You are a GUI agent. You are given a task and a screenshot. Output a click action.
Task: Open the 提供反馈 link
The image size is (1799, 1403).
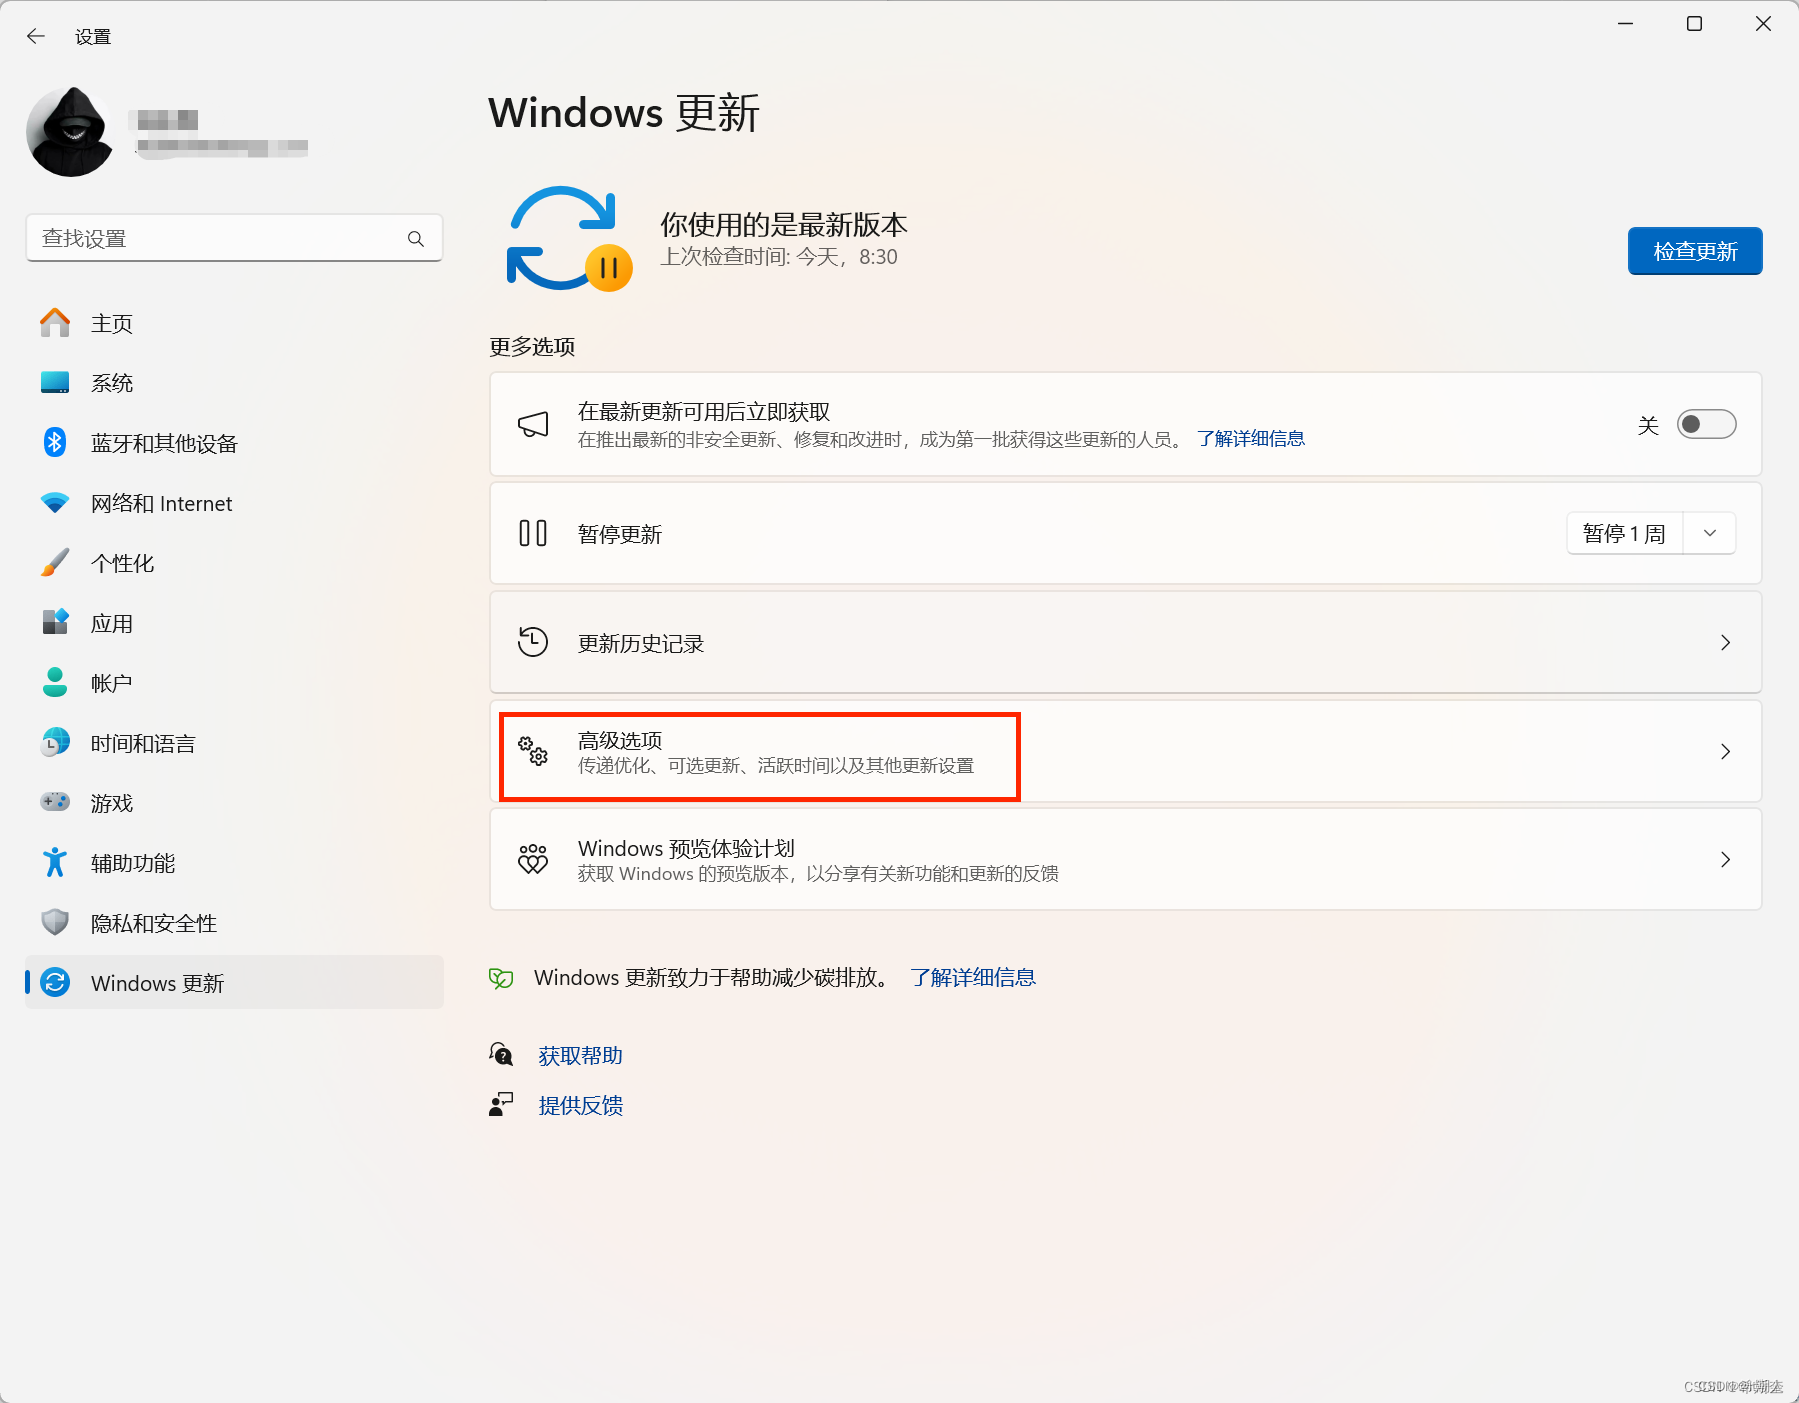point(581,1105)
